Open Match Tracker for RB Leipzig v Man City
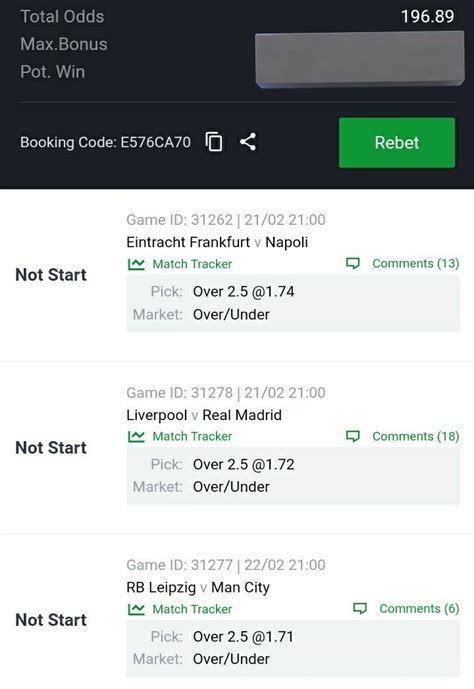Viewport: 474px width, 689px height. coord(192,609)
